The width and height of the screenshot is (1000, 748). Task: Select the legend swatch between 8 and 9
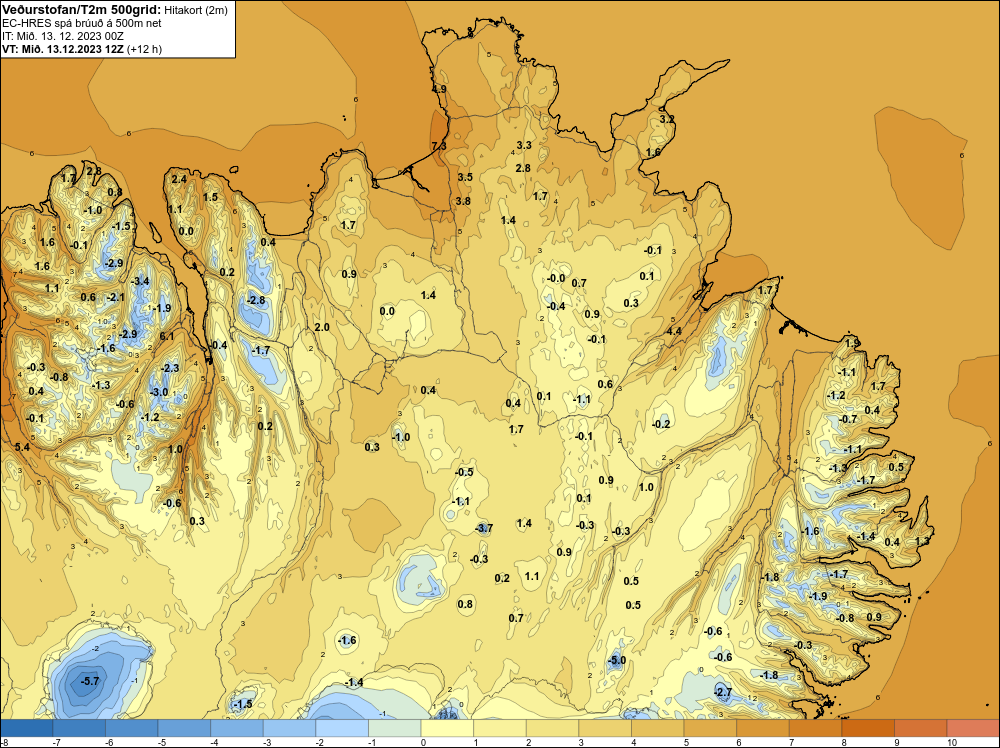pyautogui.click(x=868, y=728)
